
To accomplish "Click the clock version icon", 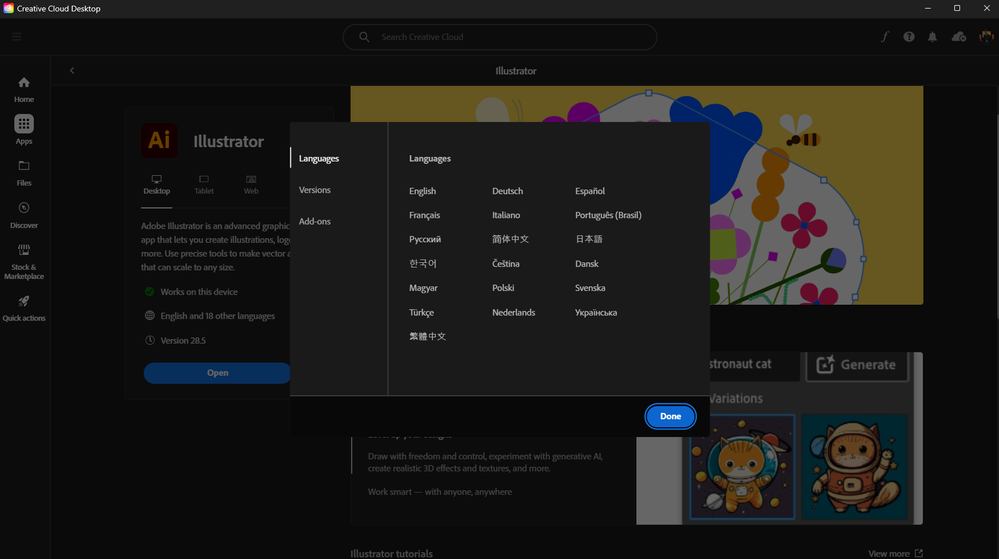I will coord(150,340).
